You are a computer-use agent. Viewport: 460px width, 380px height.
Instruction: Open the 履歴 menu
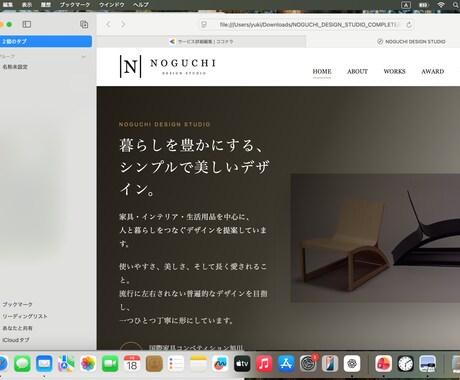(46, 5)
